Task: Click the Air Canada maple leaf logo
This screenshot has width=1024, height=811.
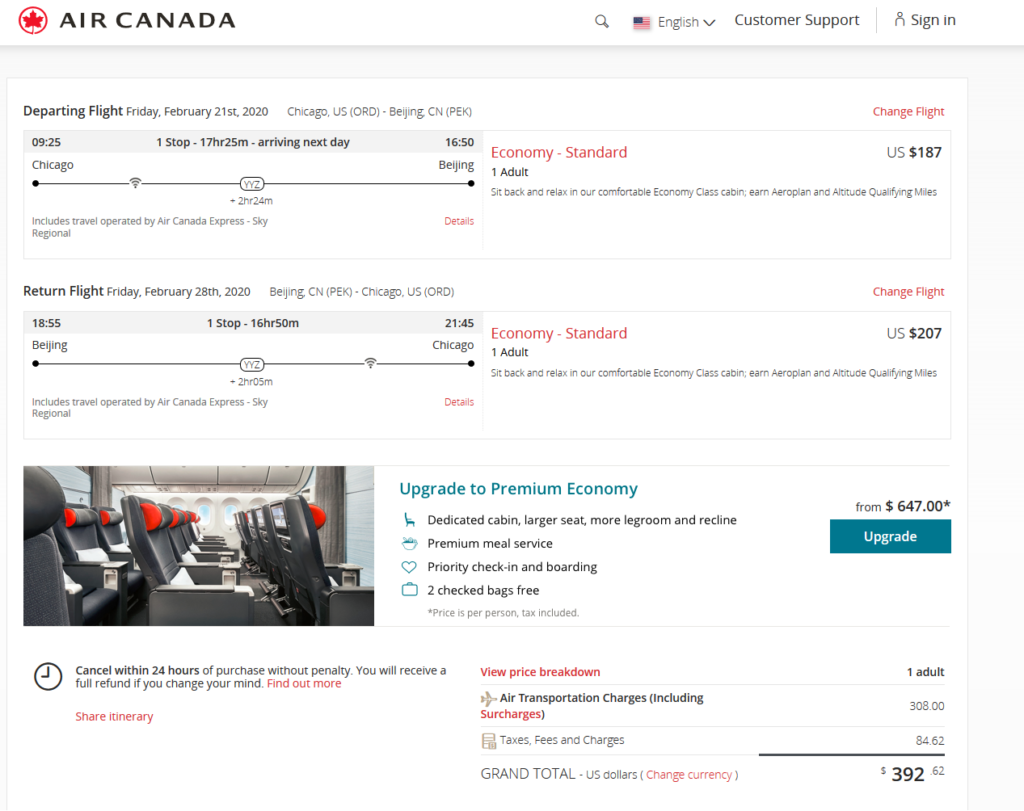Action: [x=33, y=20]
